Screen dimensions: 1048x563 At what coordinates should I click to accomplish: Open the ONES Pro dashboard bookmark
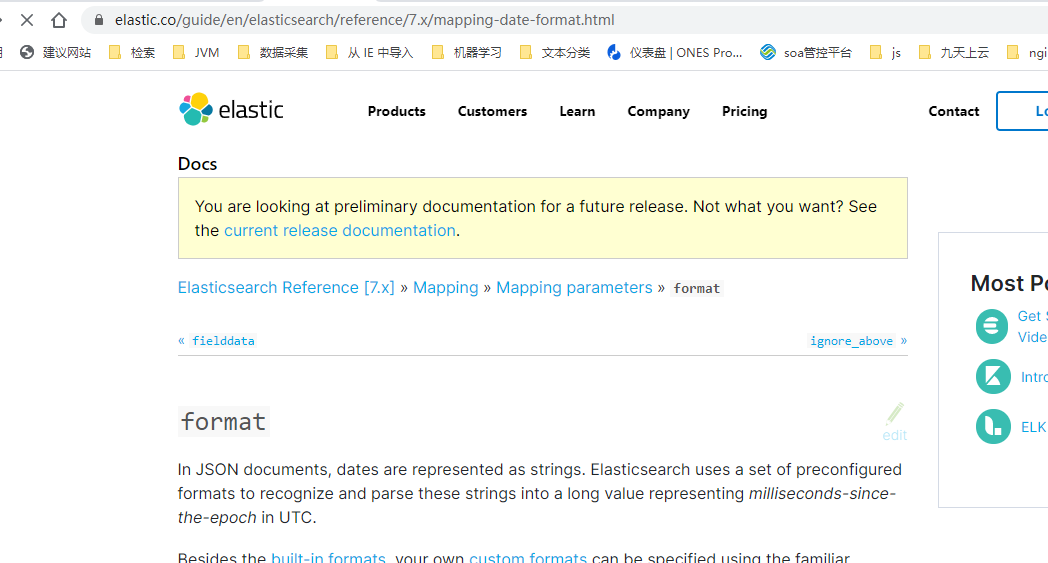pyautogui.click(x=674, y=52)
